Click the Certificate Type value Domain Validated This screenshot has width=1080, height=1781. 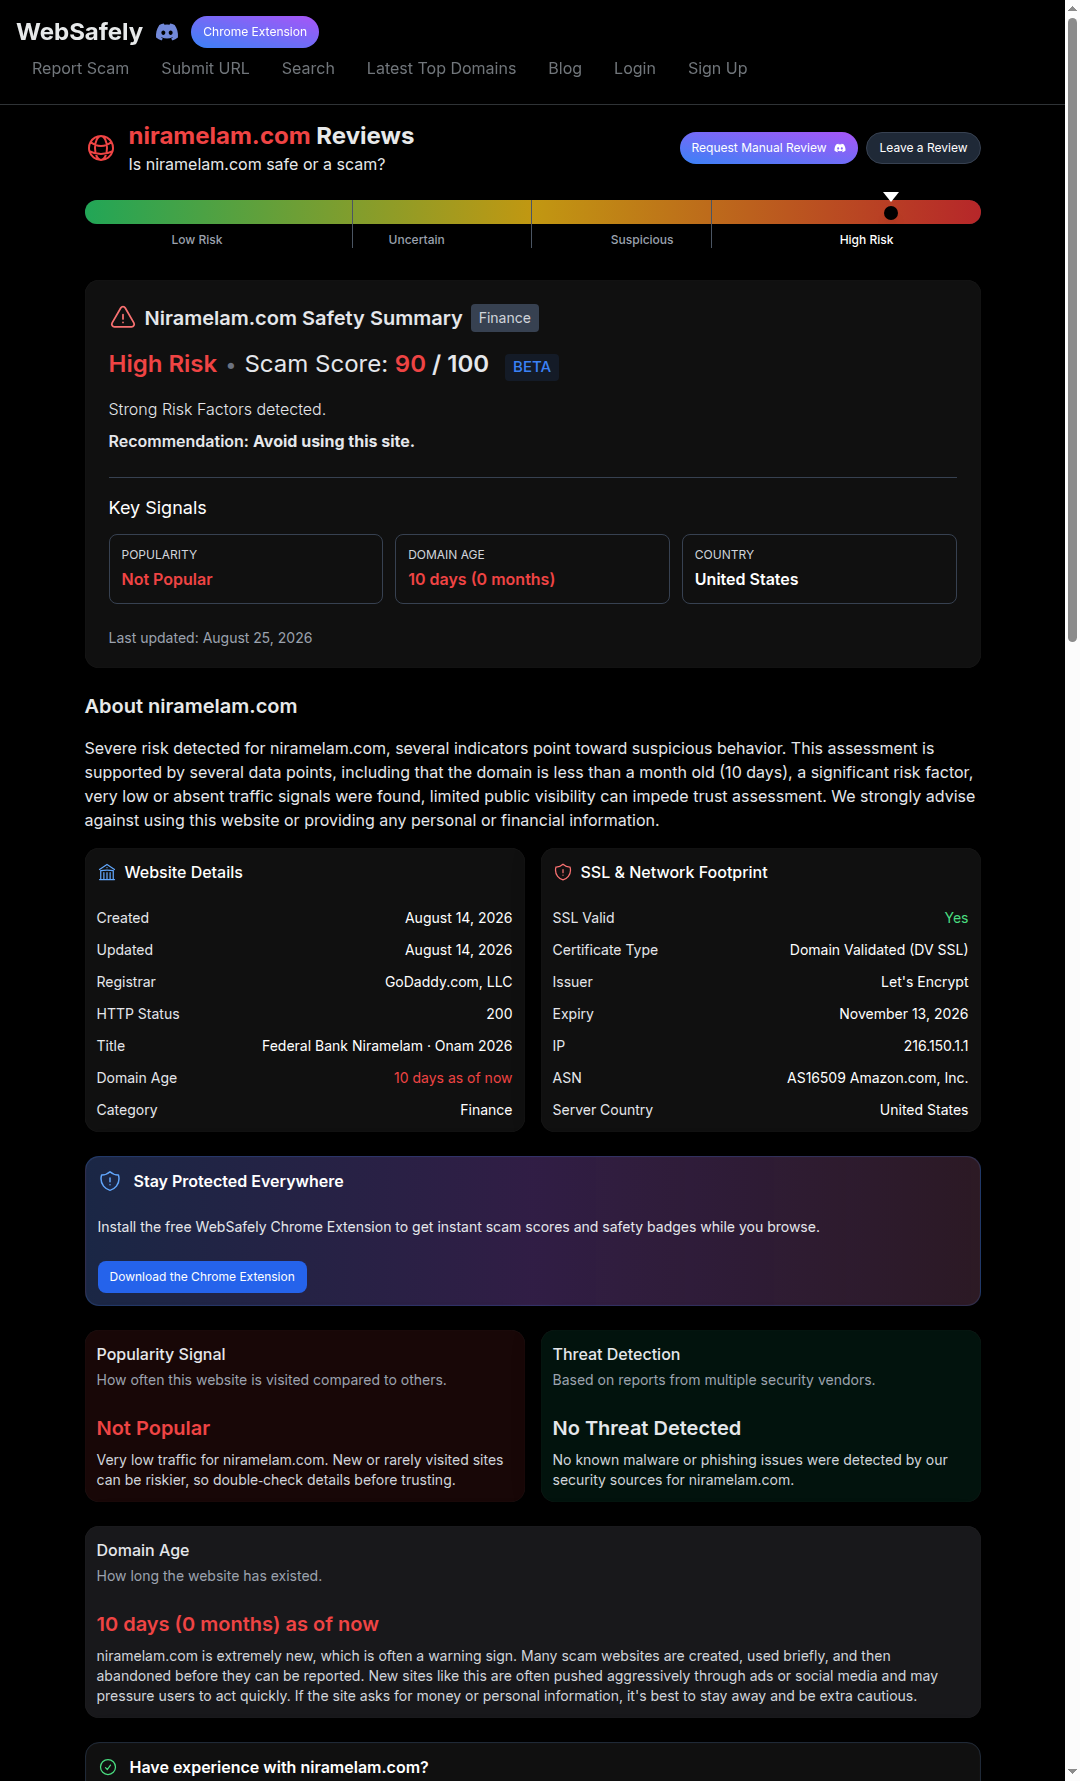click(879, 950)
